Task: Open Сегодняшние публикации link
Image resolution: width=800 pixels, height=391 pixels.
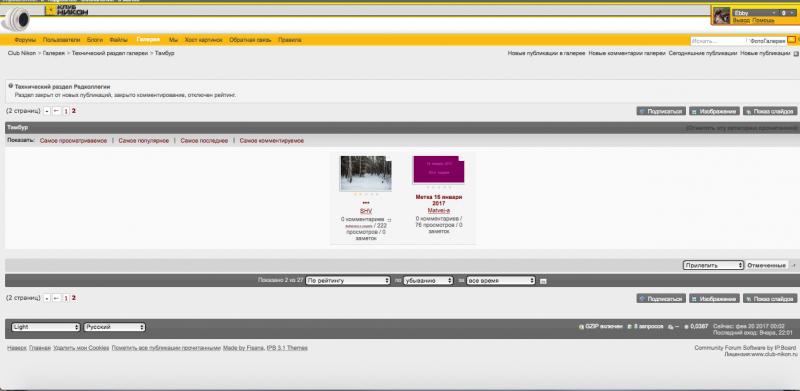Action: [703, 53]
